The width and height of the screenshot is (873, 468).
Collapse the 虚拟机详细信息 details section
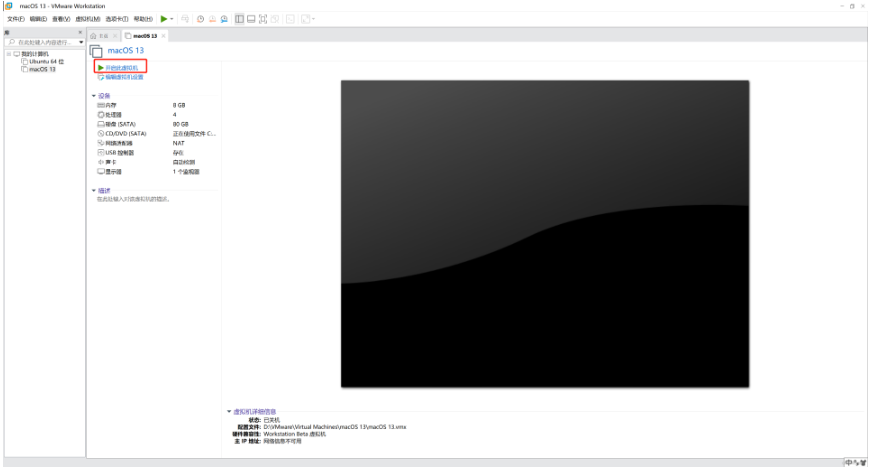click(229, 411)
